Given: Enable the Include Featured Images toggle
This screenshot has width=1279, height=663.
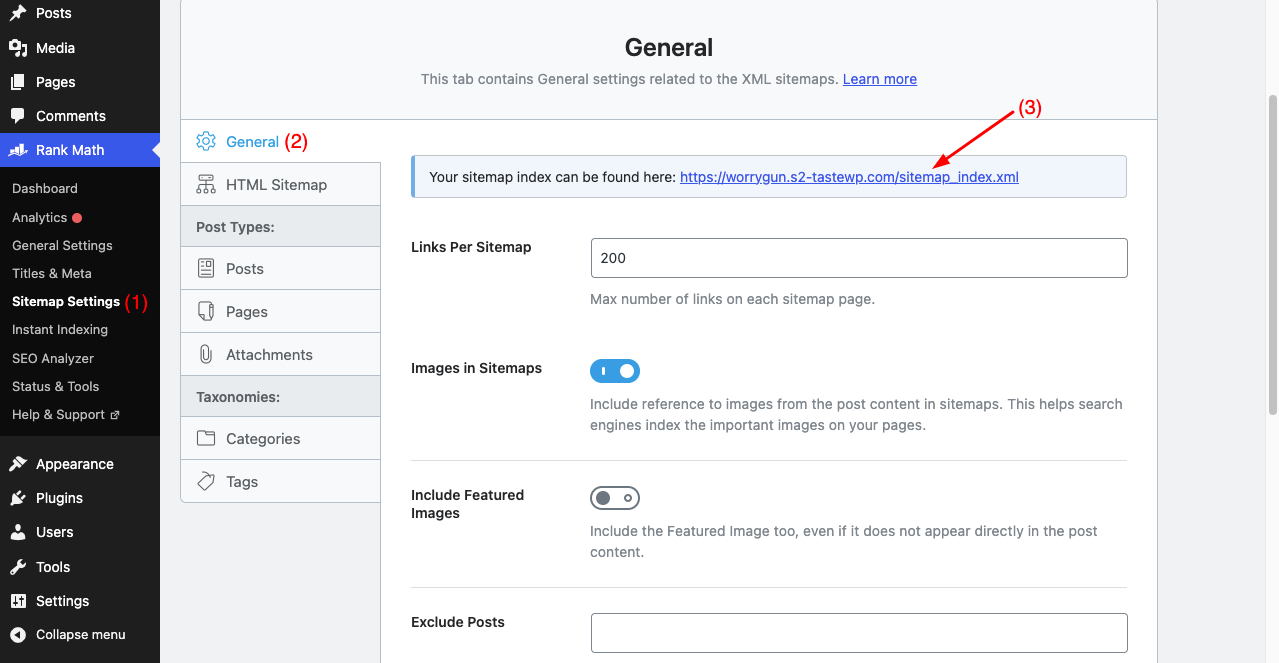Looking at the screenshot, I should pyautogui.click(x=615, y=497).
